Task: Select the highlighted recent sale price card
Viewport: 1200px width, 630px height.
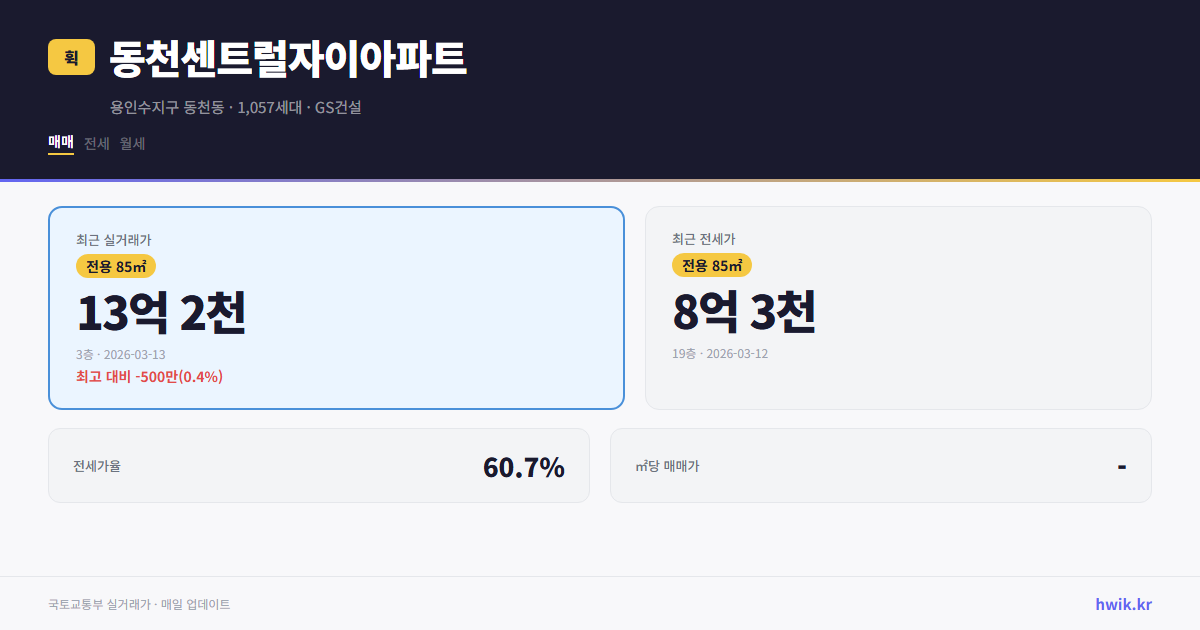Action: [x=335, y=307]
